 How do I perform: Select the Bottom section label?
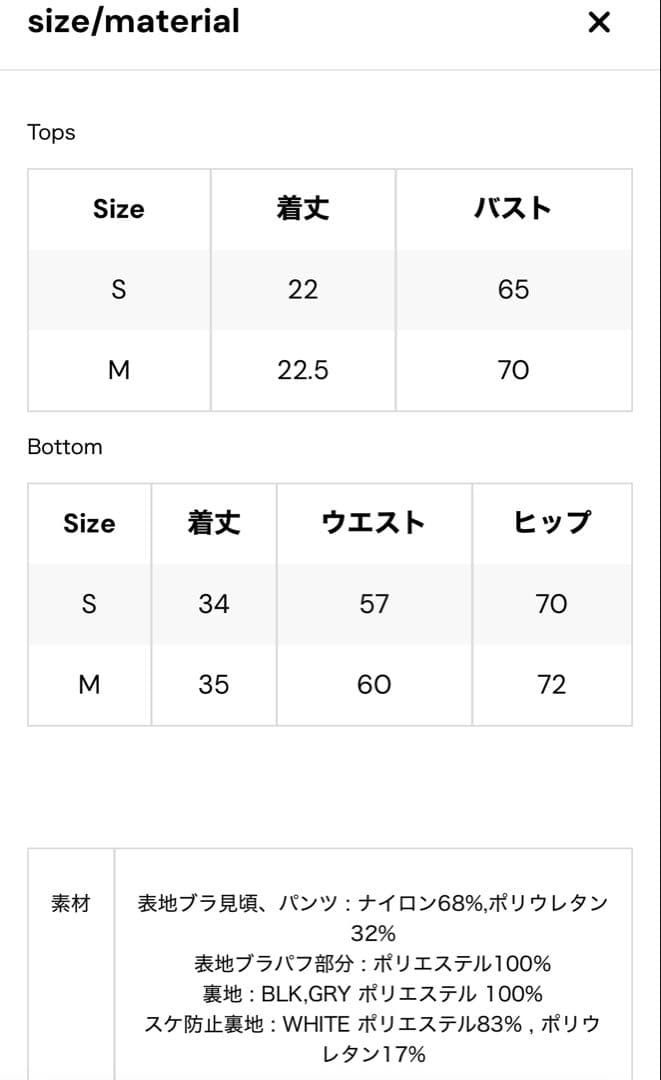(64, 447)
